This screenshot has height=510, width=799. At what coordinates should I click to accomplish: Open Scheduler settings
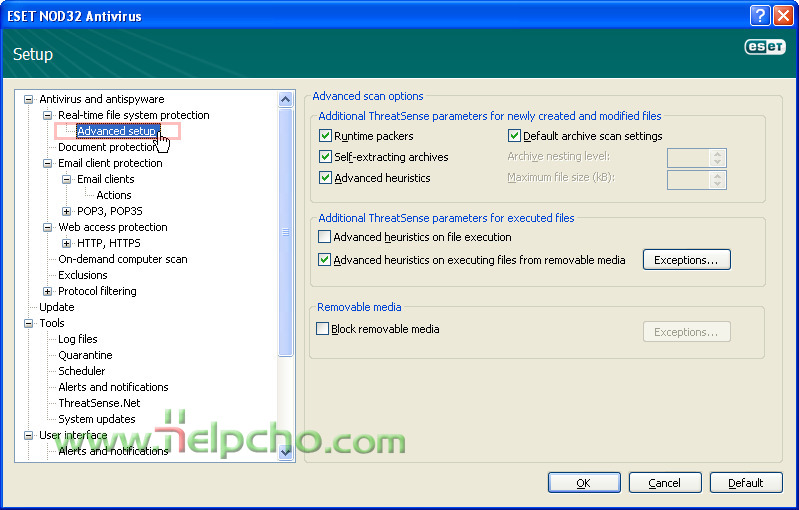(82, 371)
